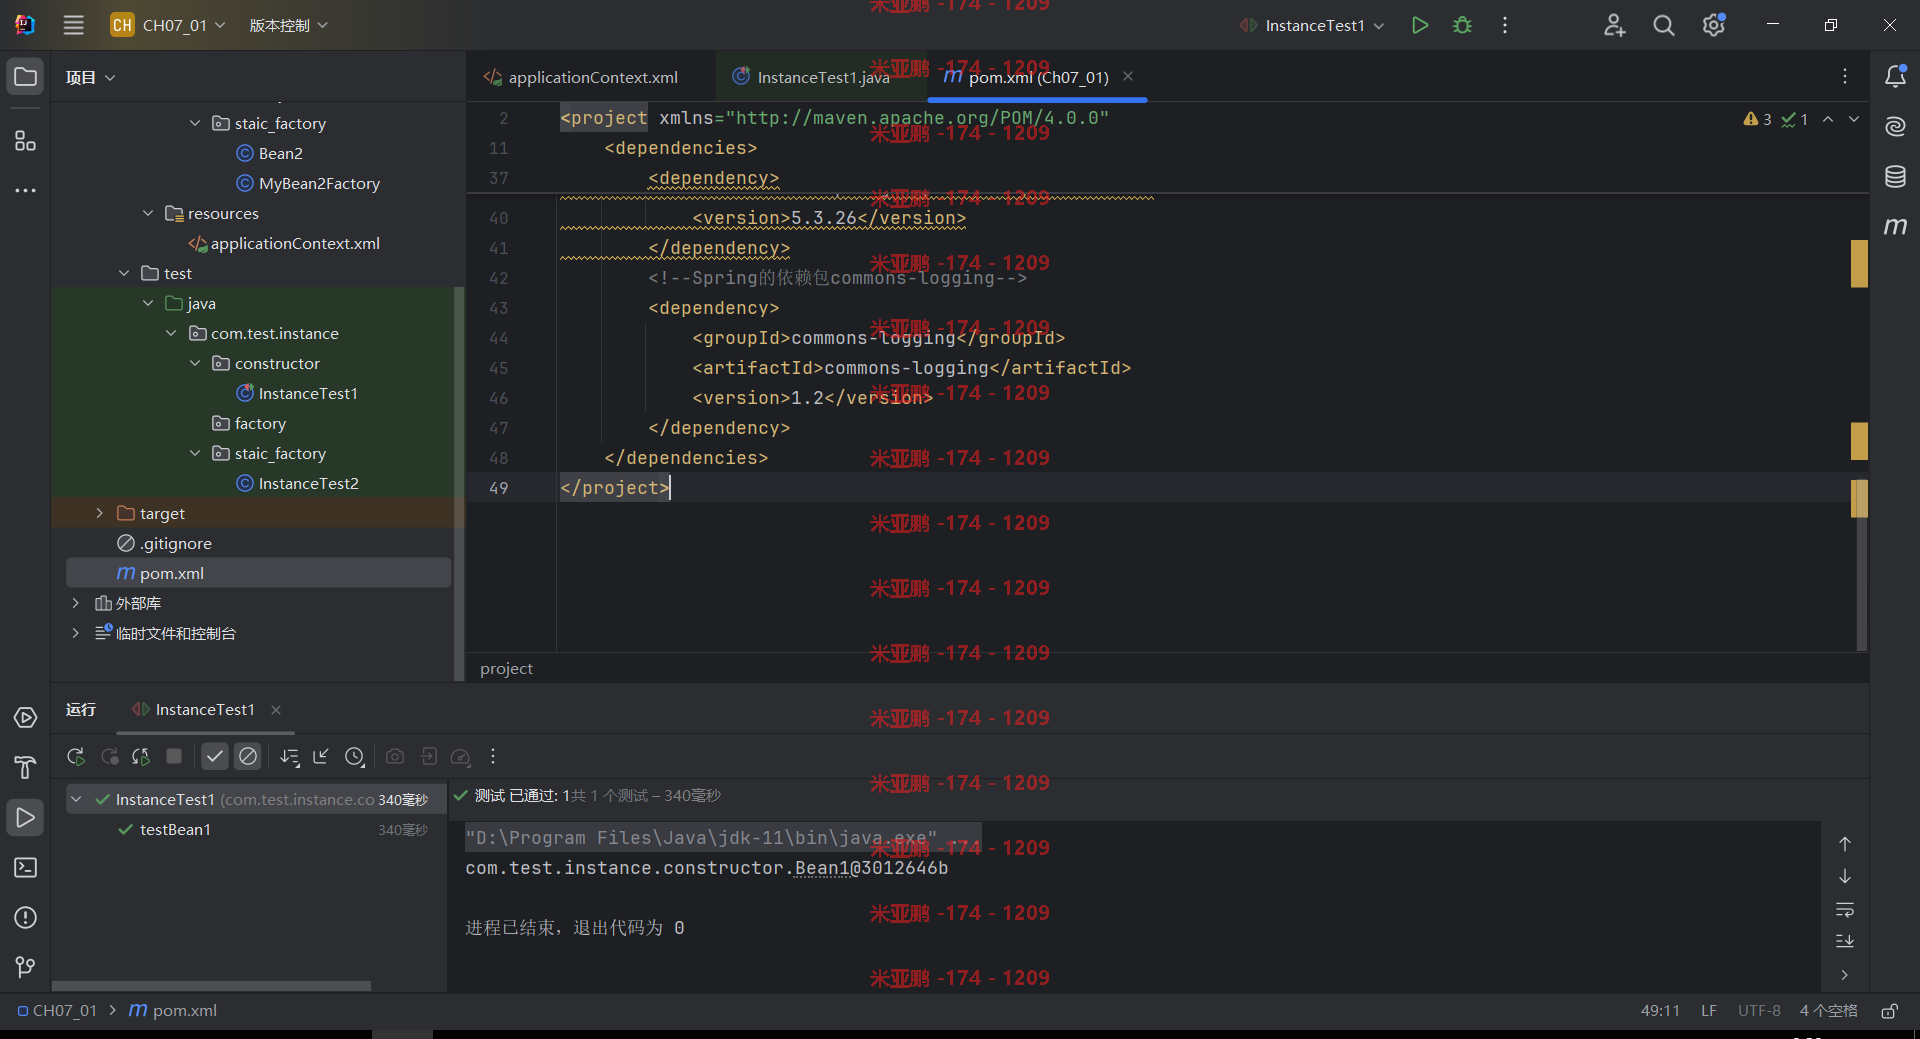Toggle scroll to end of console

point(1845,942)
